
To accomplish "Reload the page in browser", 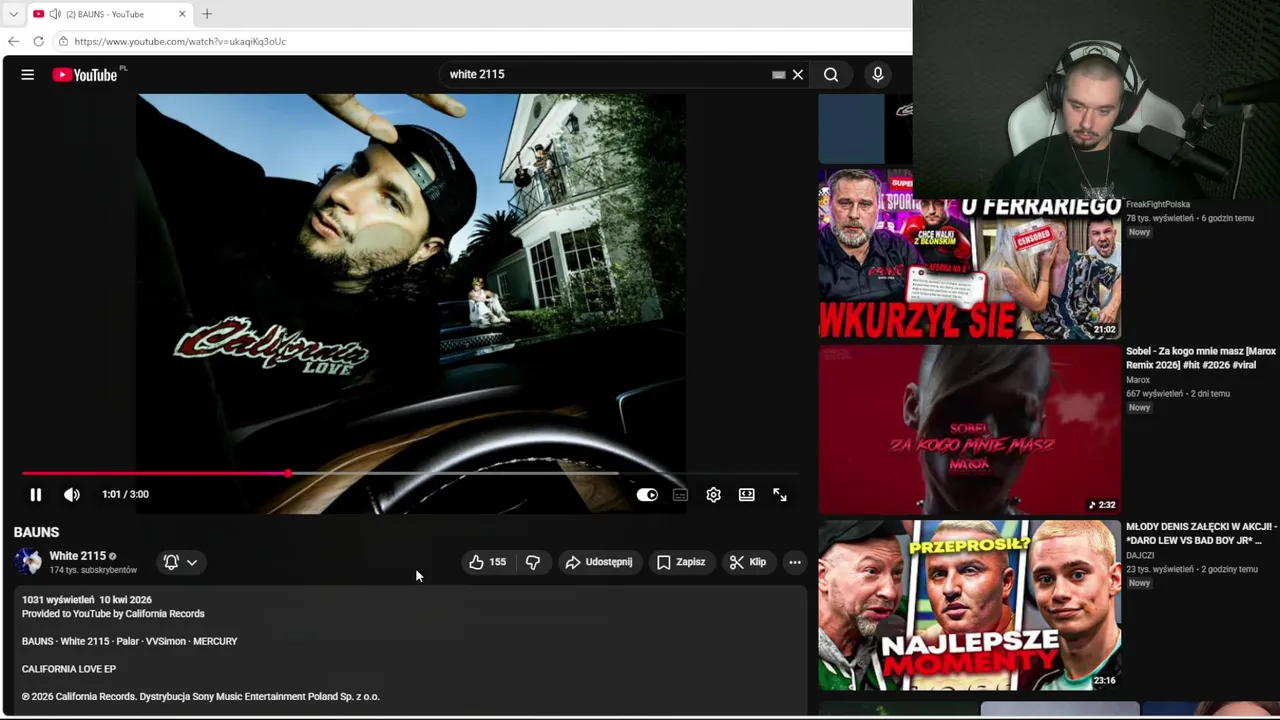I will point(38,41).
